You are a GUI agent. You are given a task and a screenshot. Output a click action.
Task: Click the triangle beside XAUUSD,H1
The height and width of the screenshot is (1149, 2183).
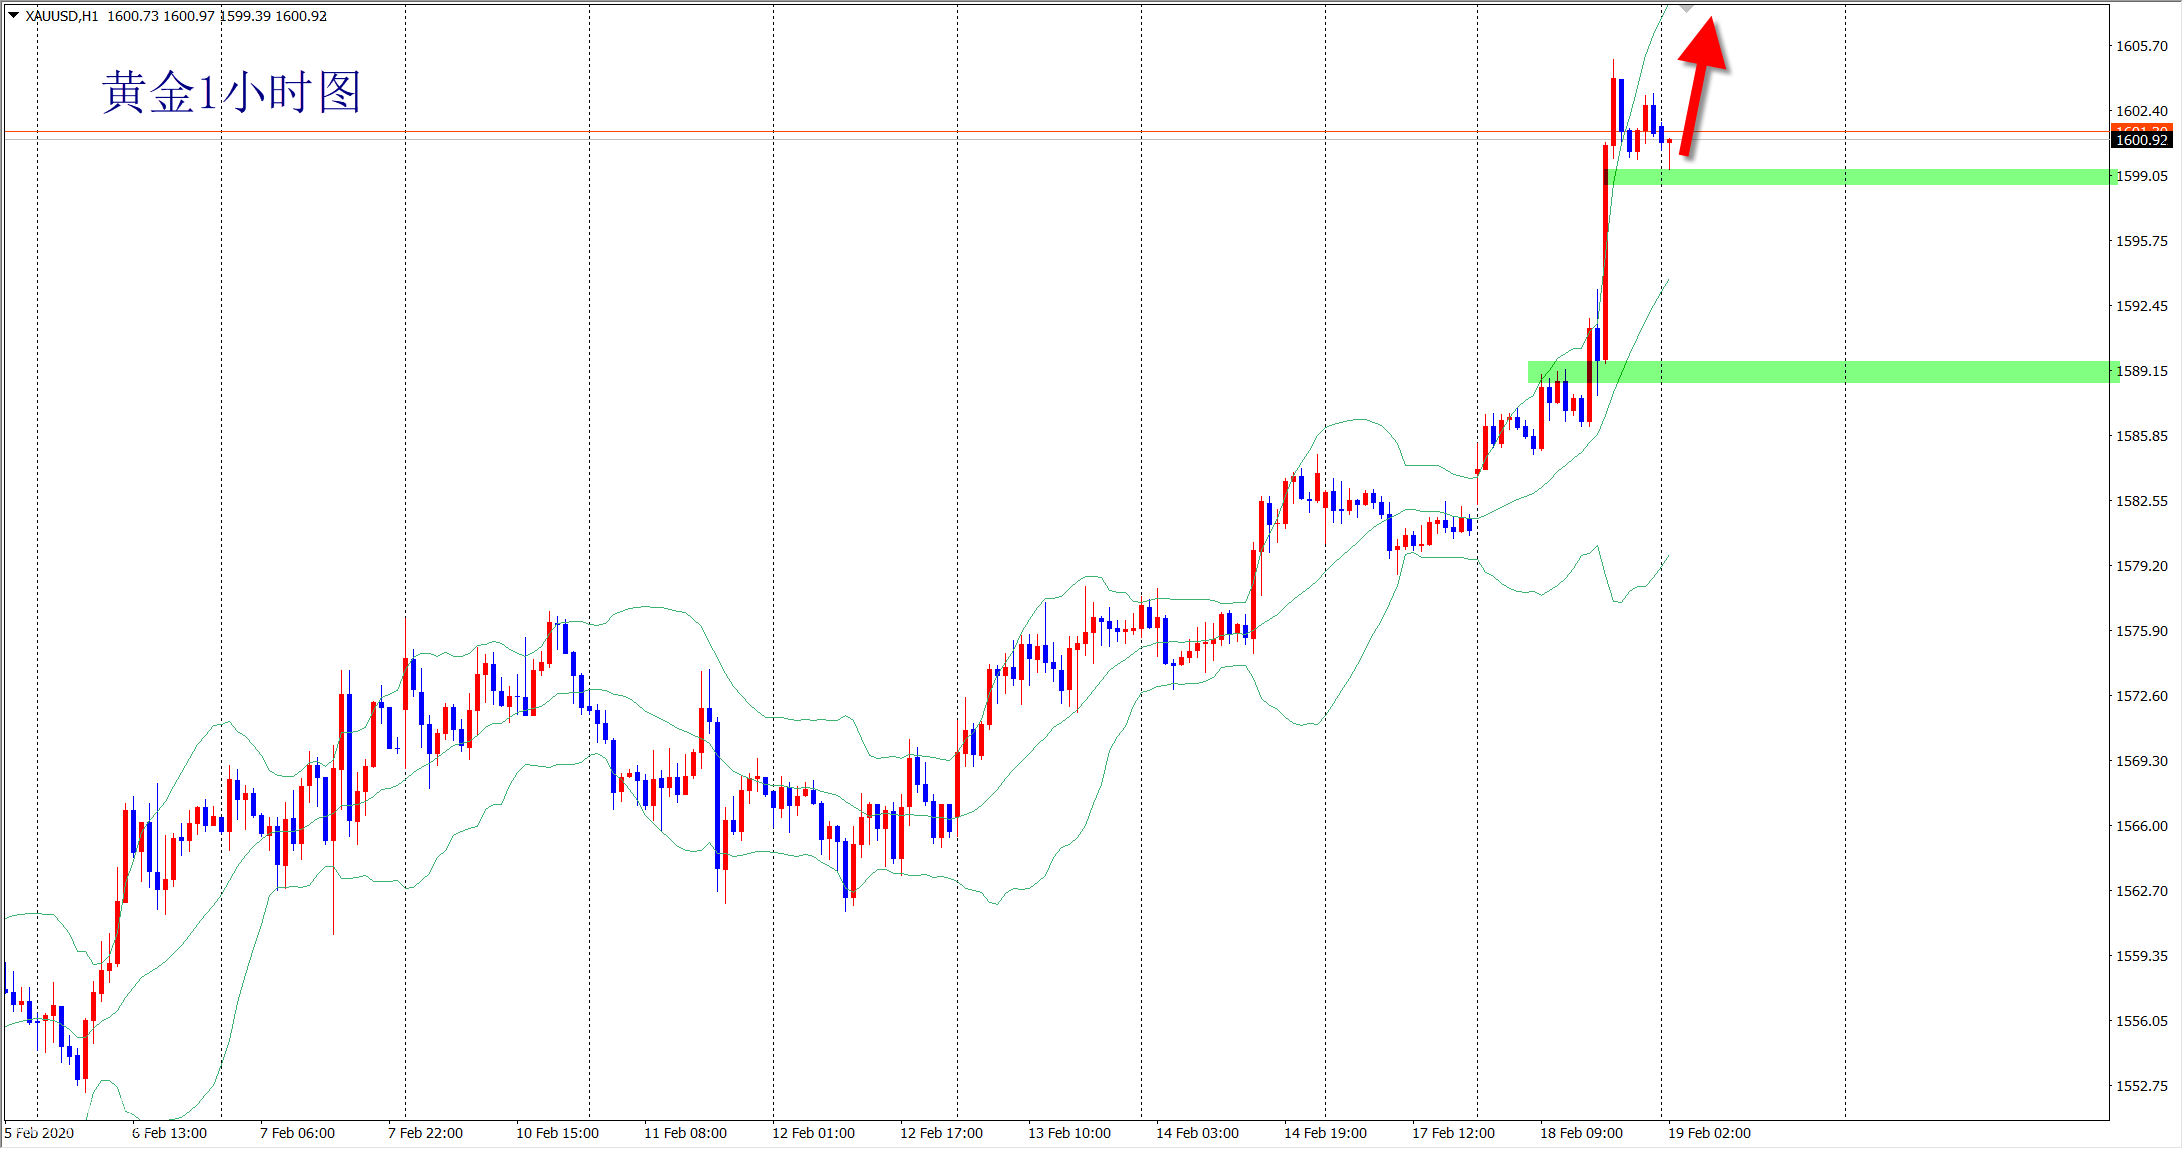tap(13, 15)
